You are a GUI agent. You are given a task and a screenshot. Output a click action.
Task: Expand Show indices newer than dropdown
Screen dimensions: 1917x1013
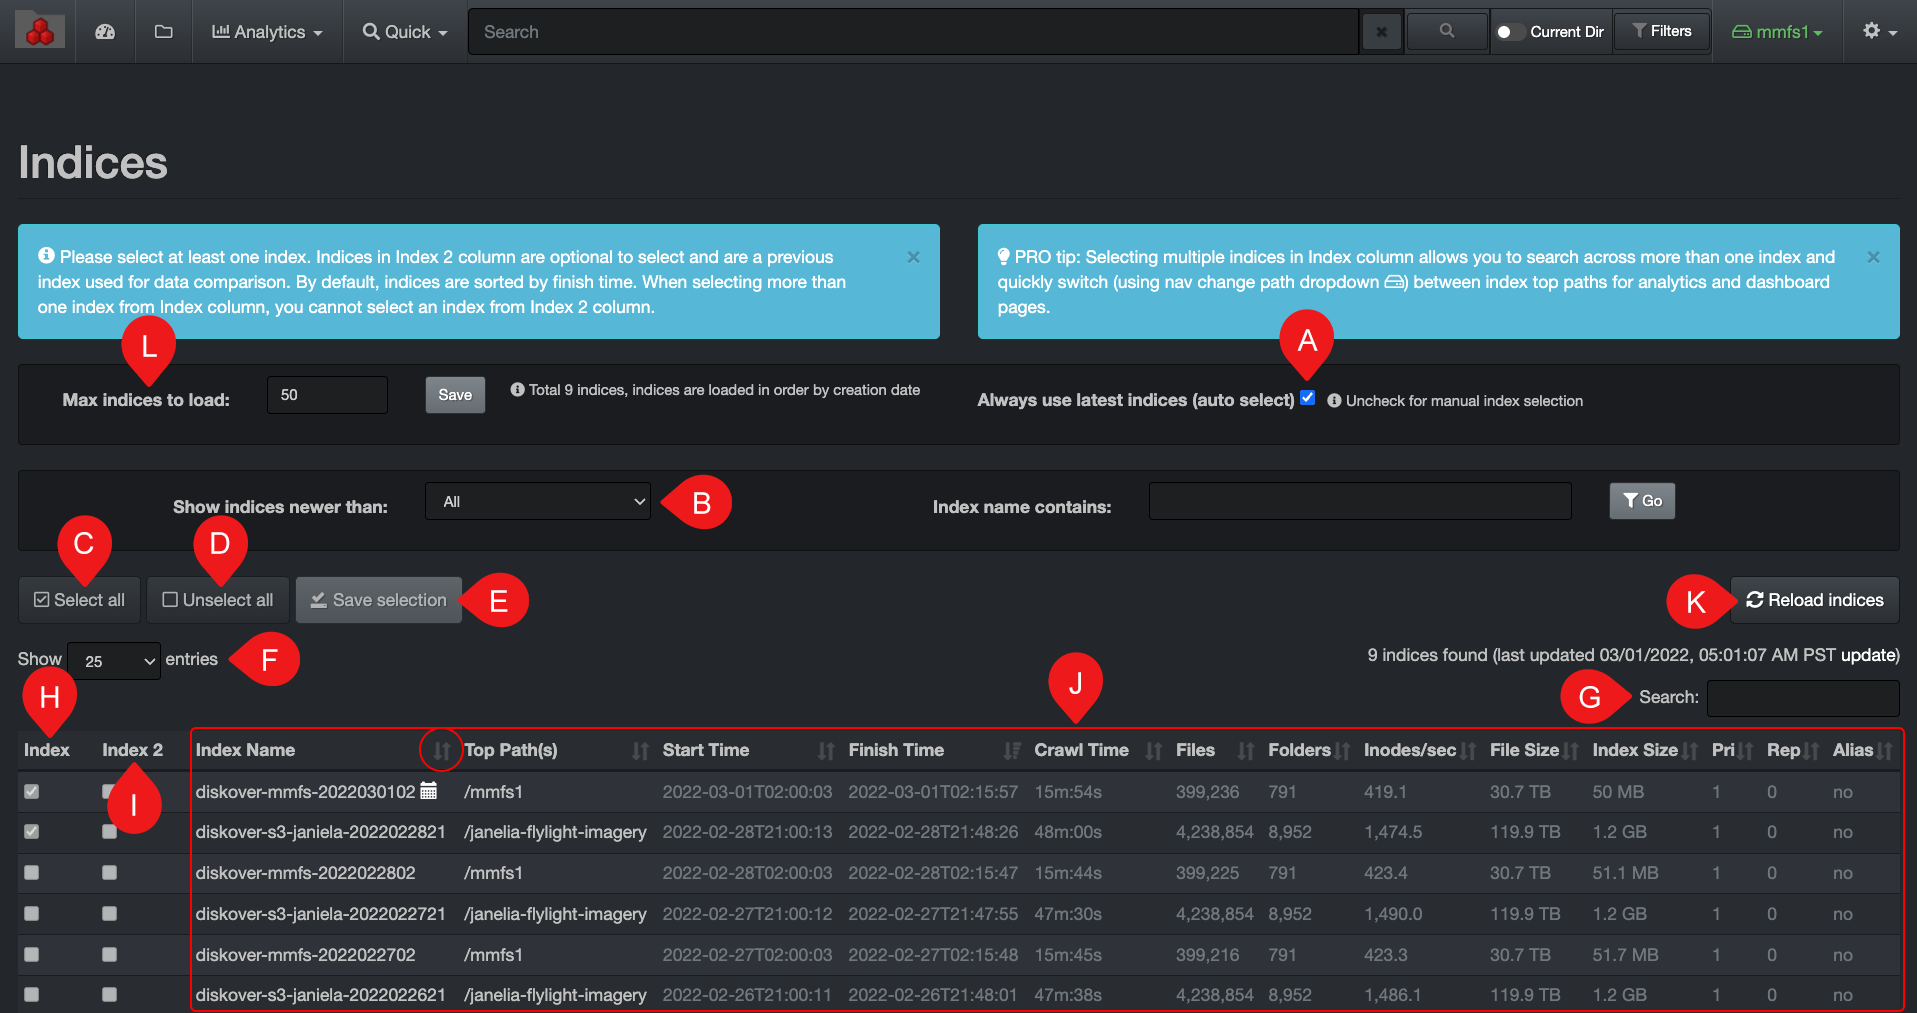click(538, 502)
